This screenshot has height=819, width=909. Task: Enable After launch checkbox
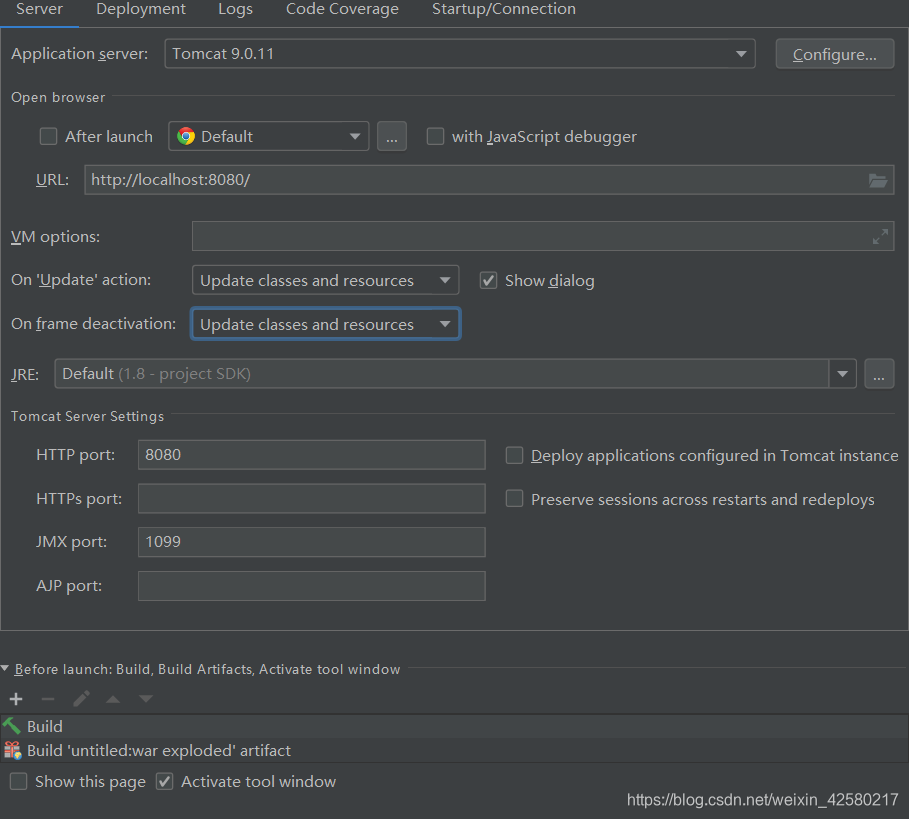pyautogui.click(x=48, y=136)
